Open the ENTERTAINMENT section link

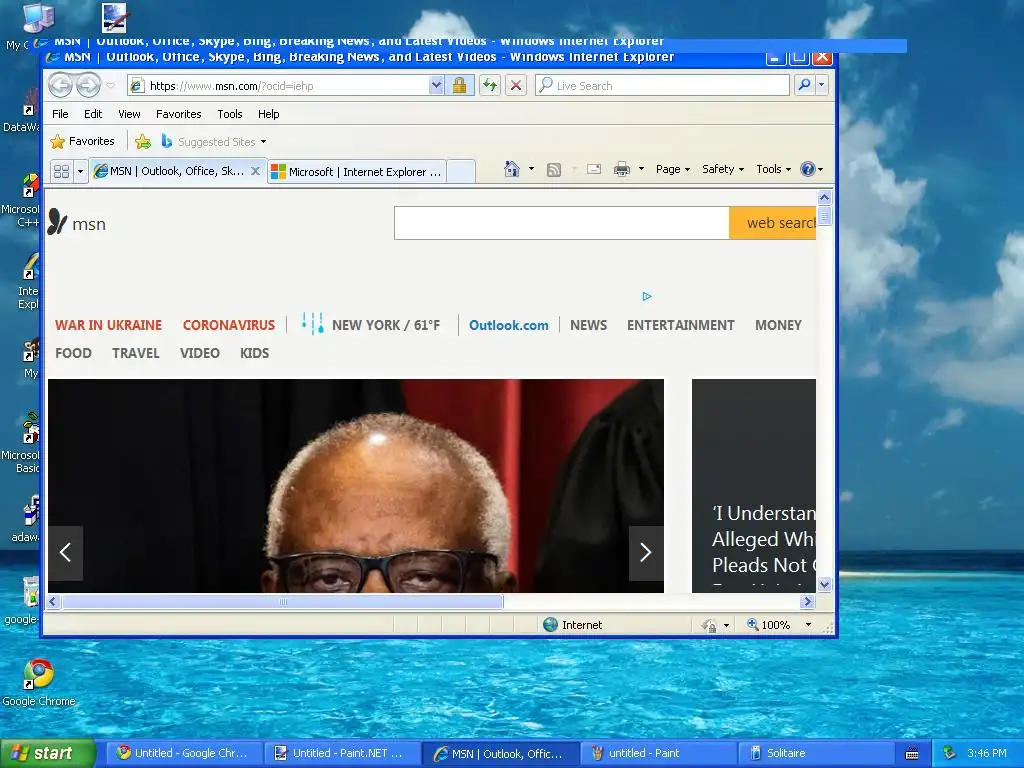click(x=680, y=325)
